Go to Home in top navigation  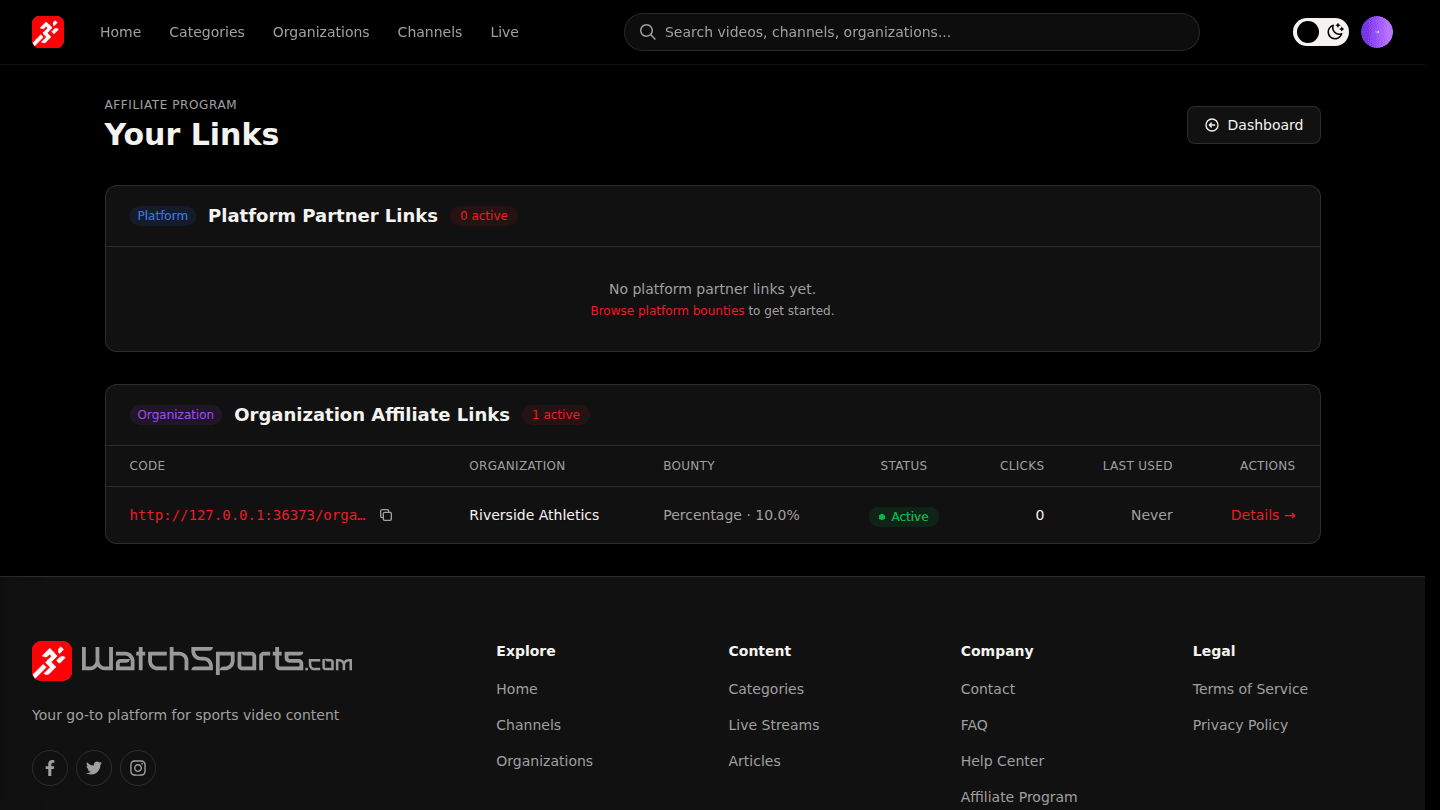point(120,32)
